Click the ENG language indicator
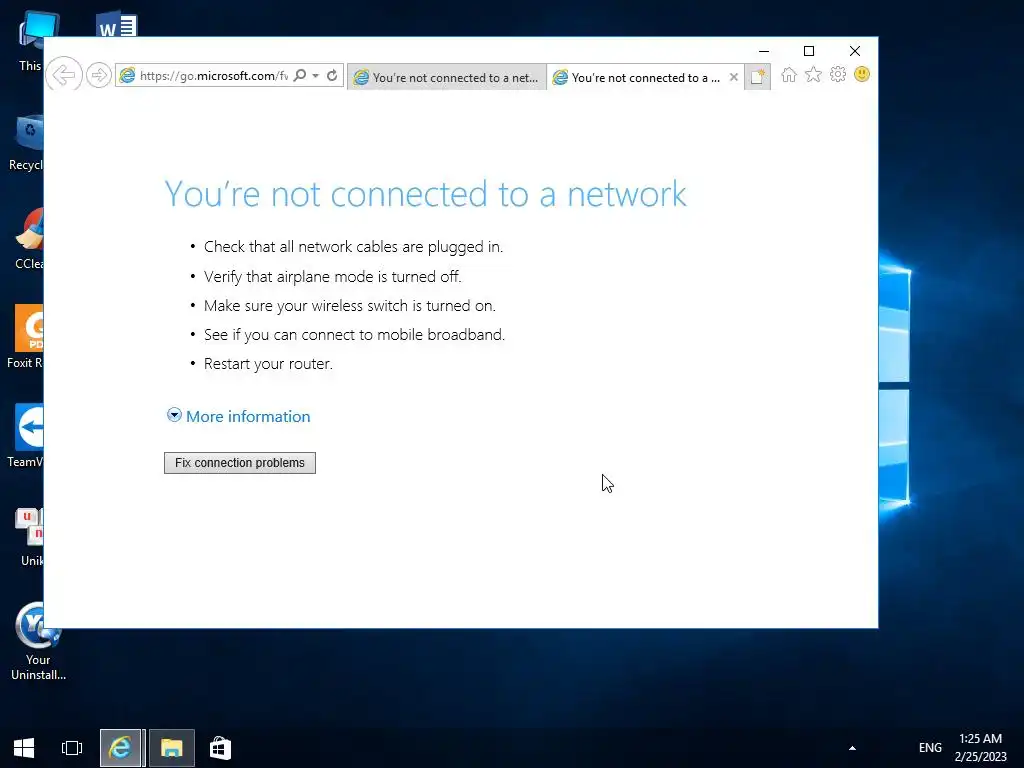Screen dimensions: 1024x768 point(930,748)
